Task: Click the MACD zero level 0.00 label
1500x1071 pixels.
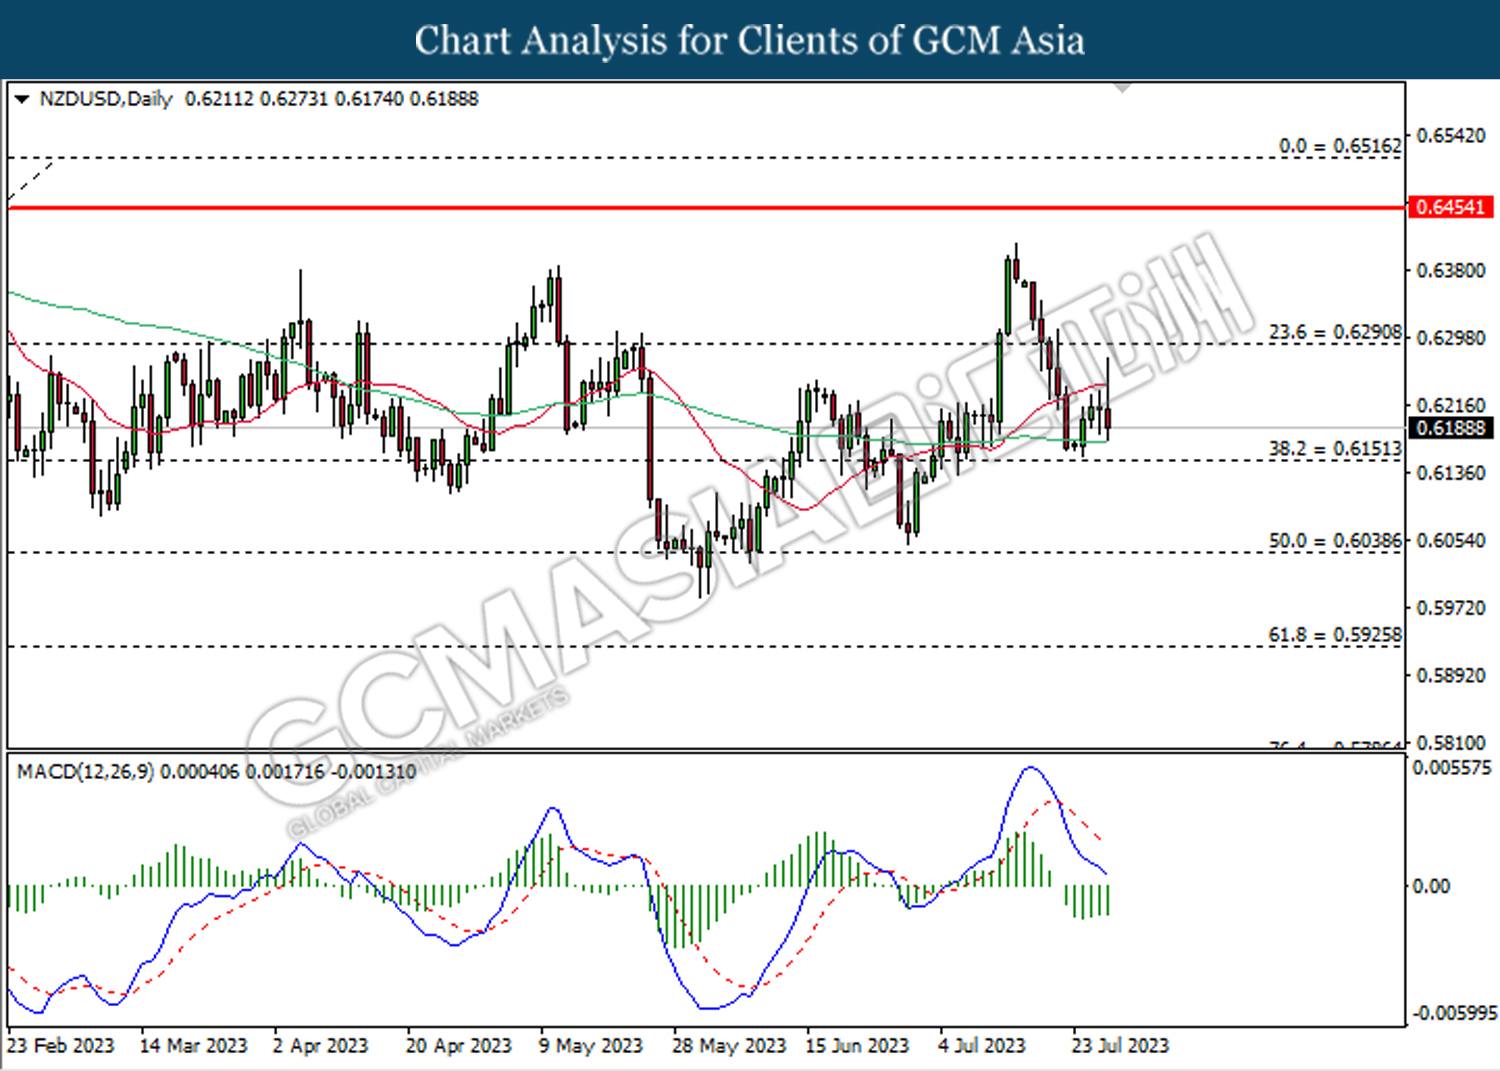Action: (1430, 886)
